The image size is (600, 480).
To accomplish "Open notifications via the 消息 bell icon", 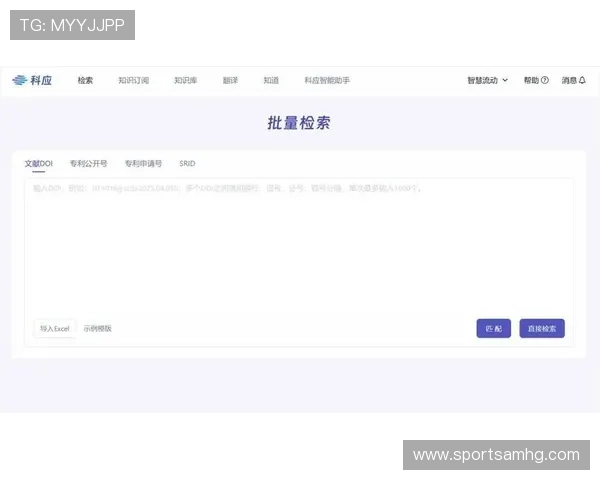I will [x=582, y=80].
